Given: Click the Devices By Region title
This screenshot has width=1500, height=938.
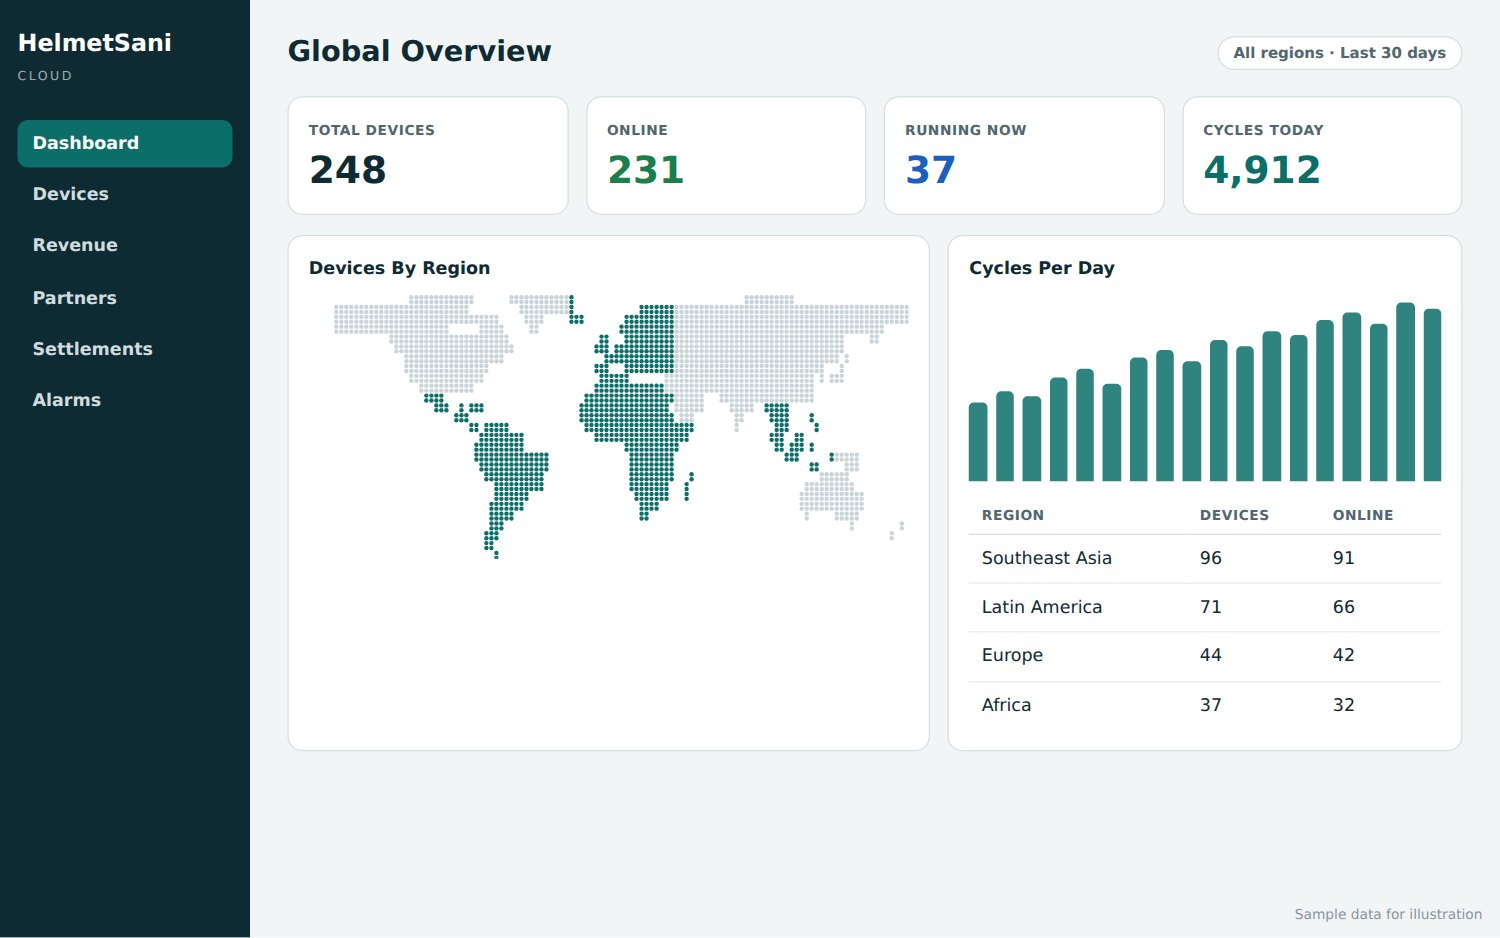Looking at the screenshot, I should [x=399, y=268].
